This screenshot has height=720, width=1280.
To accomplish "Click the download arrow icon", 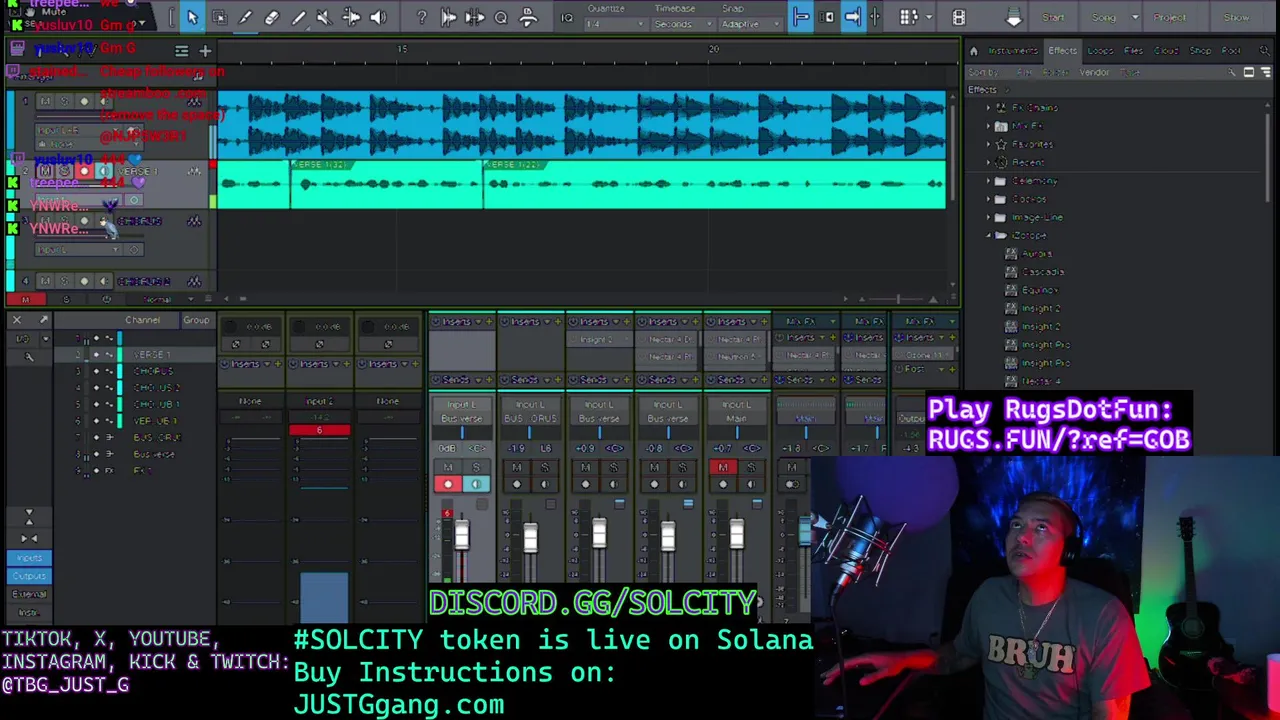I will pyautogui.click(x=1014, y=18).
